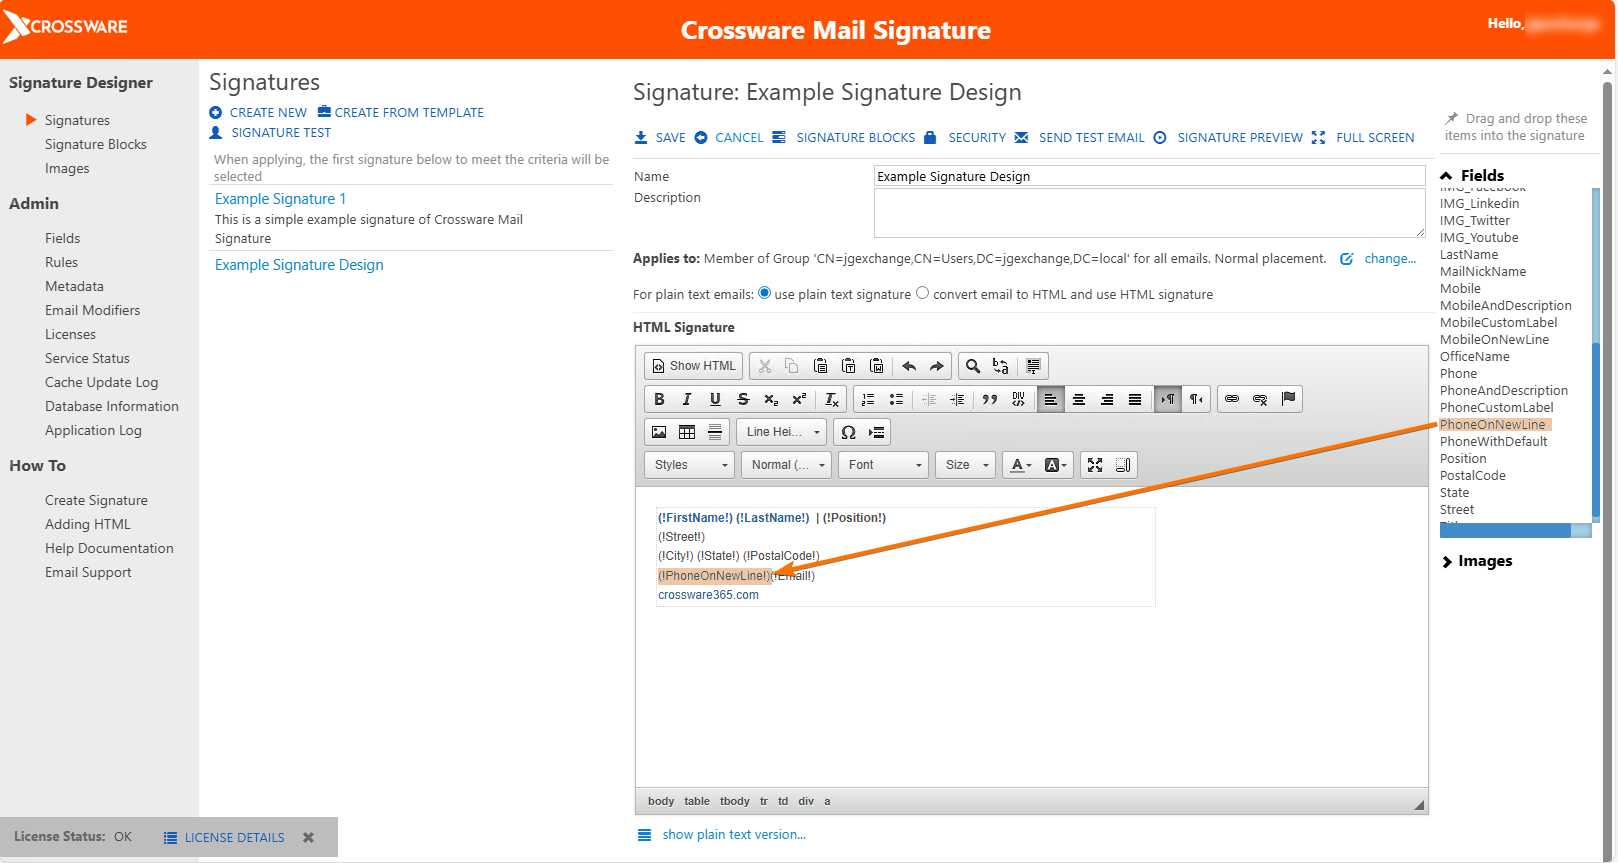Open the find magnifier tool
The height and width of the screenshot is (863, 1618).
pos(972,366)
